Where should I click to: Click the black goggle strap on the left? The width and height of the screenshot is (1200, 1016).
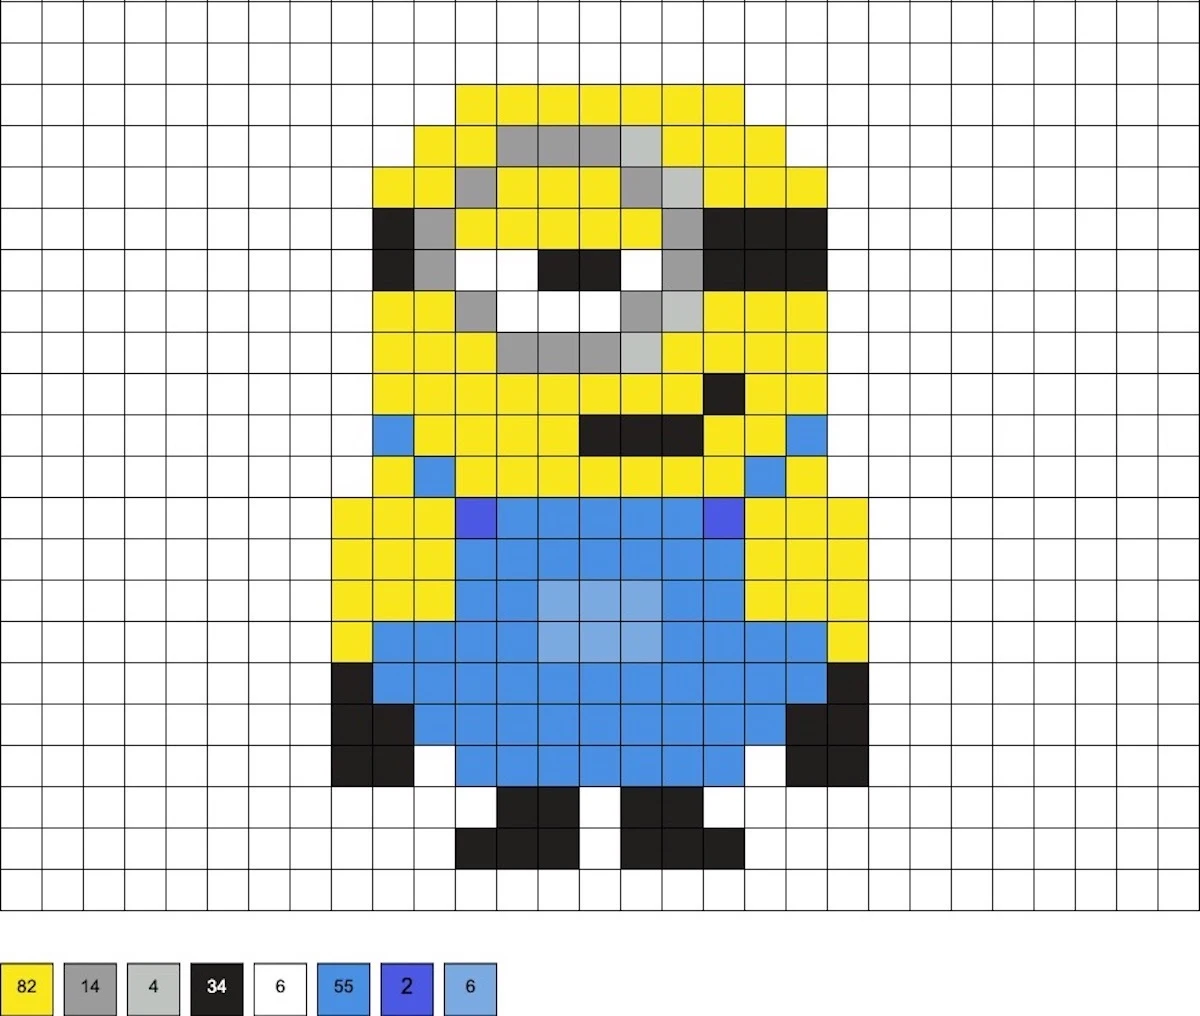pos(393,249)
